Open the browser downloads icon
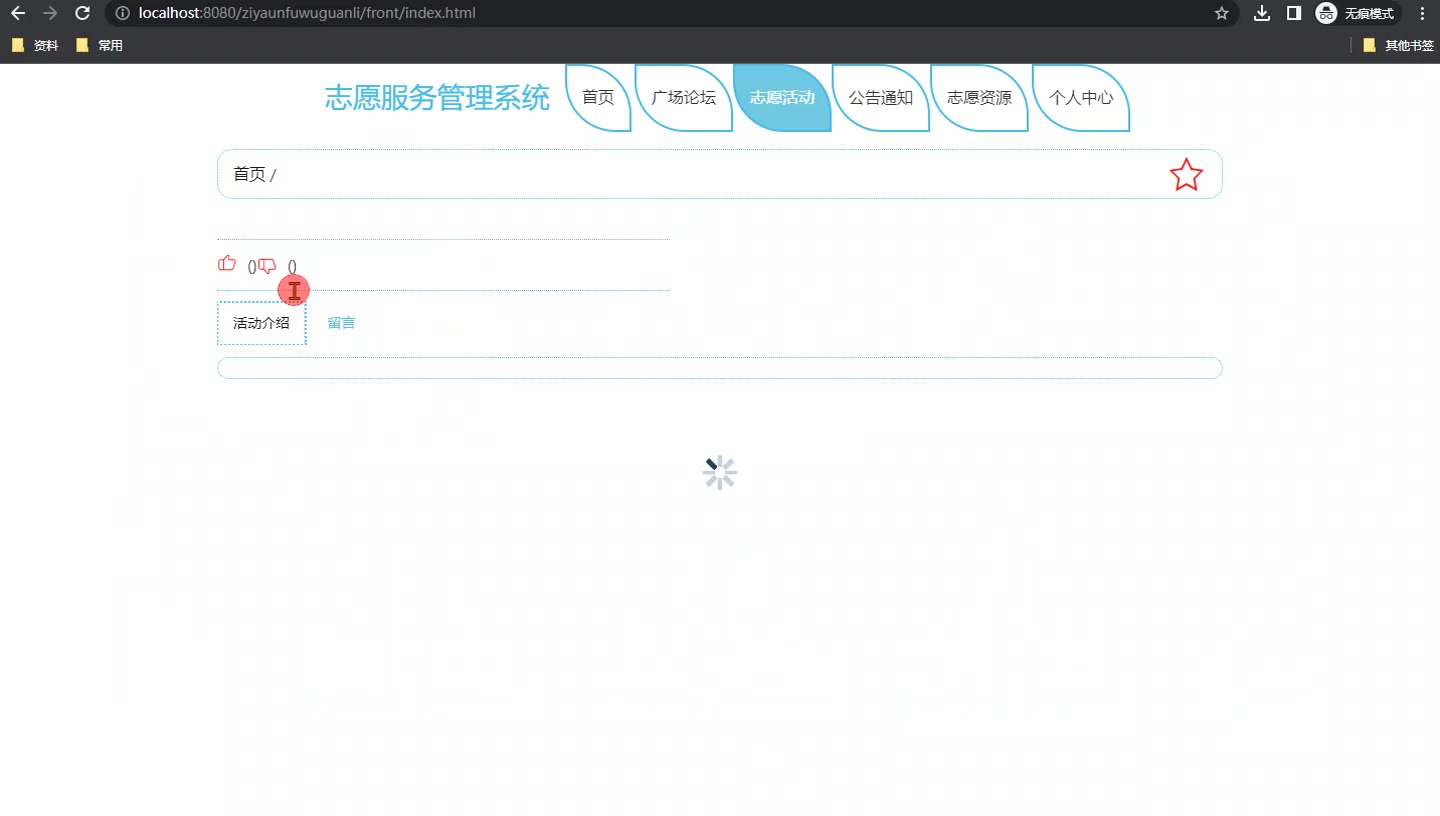Viewport: 1440px width, 816px height. (1262, 13)
